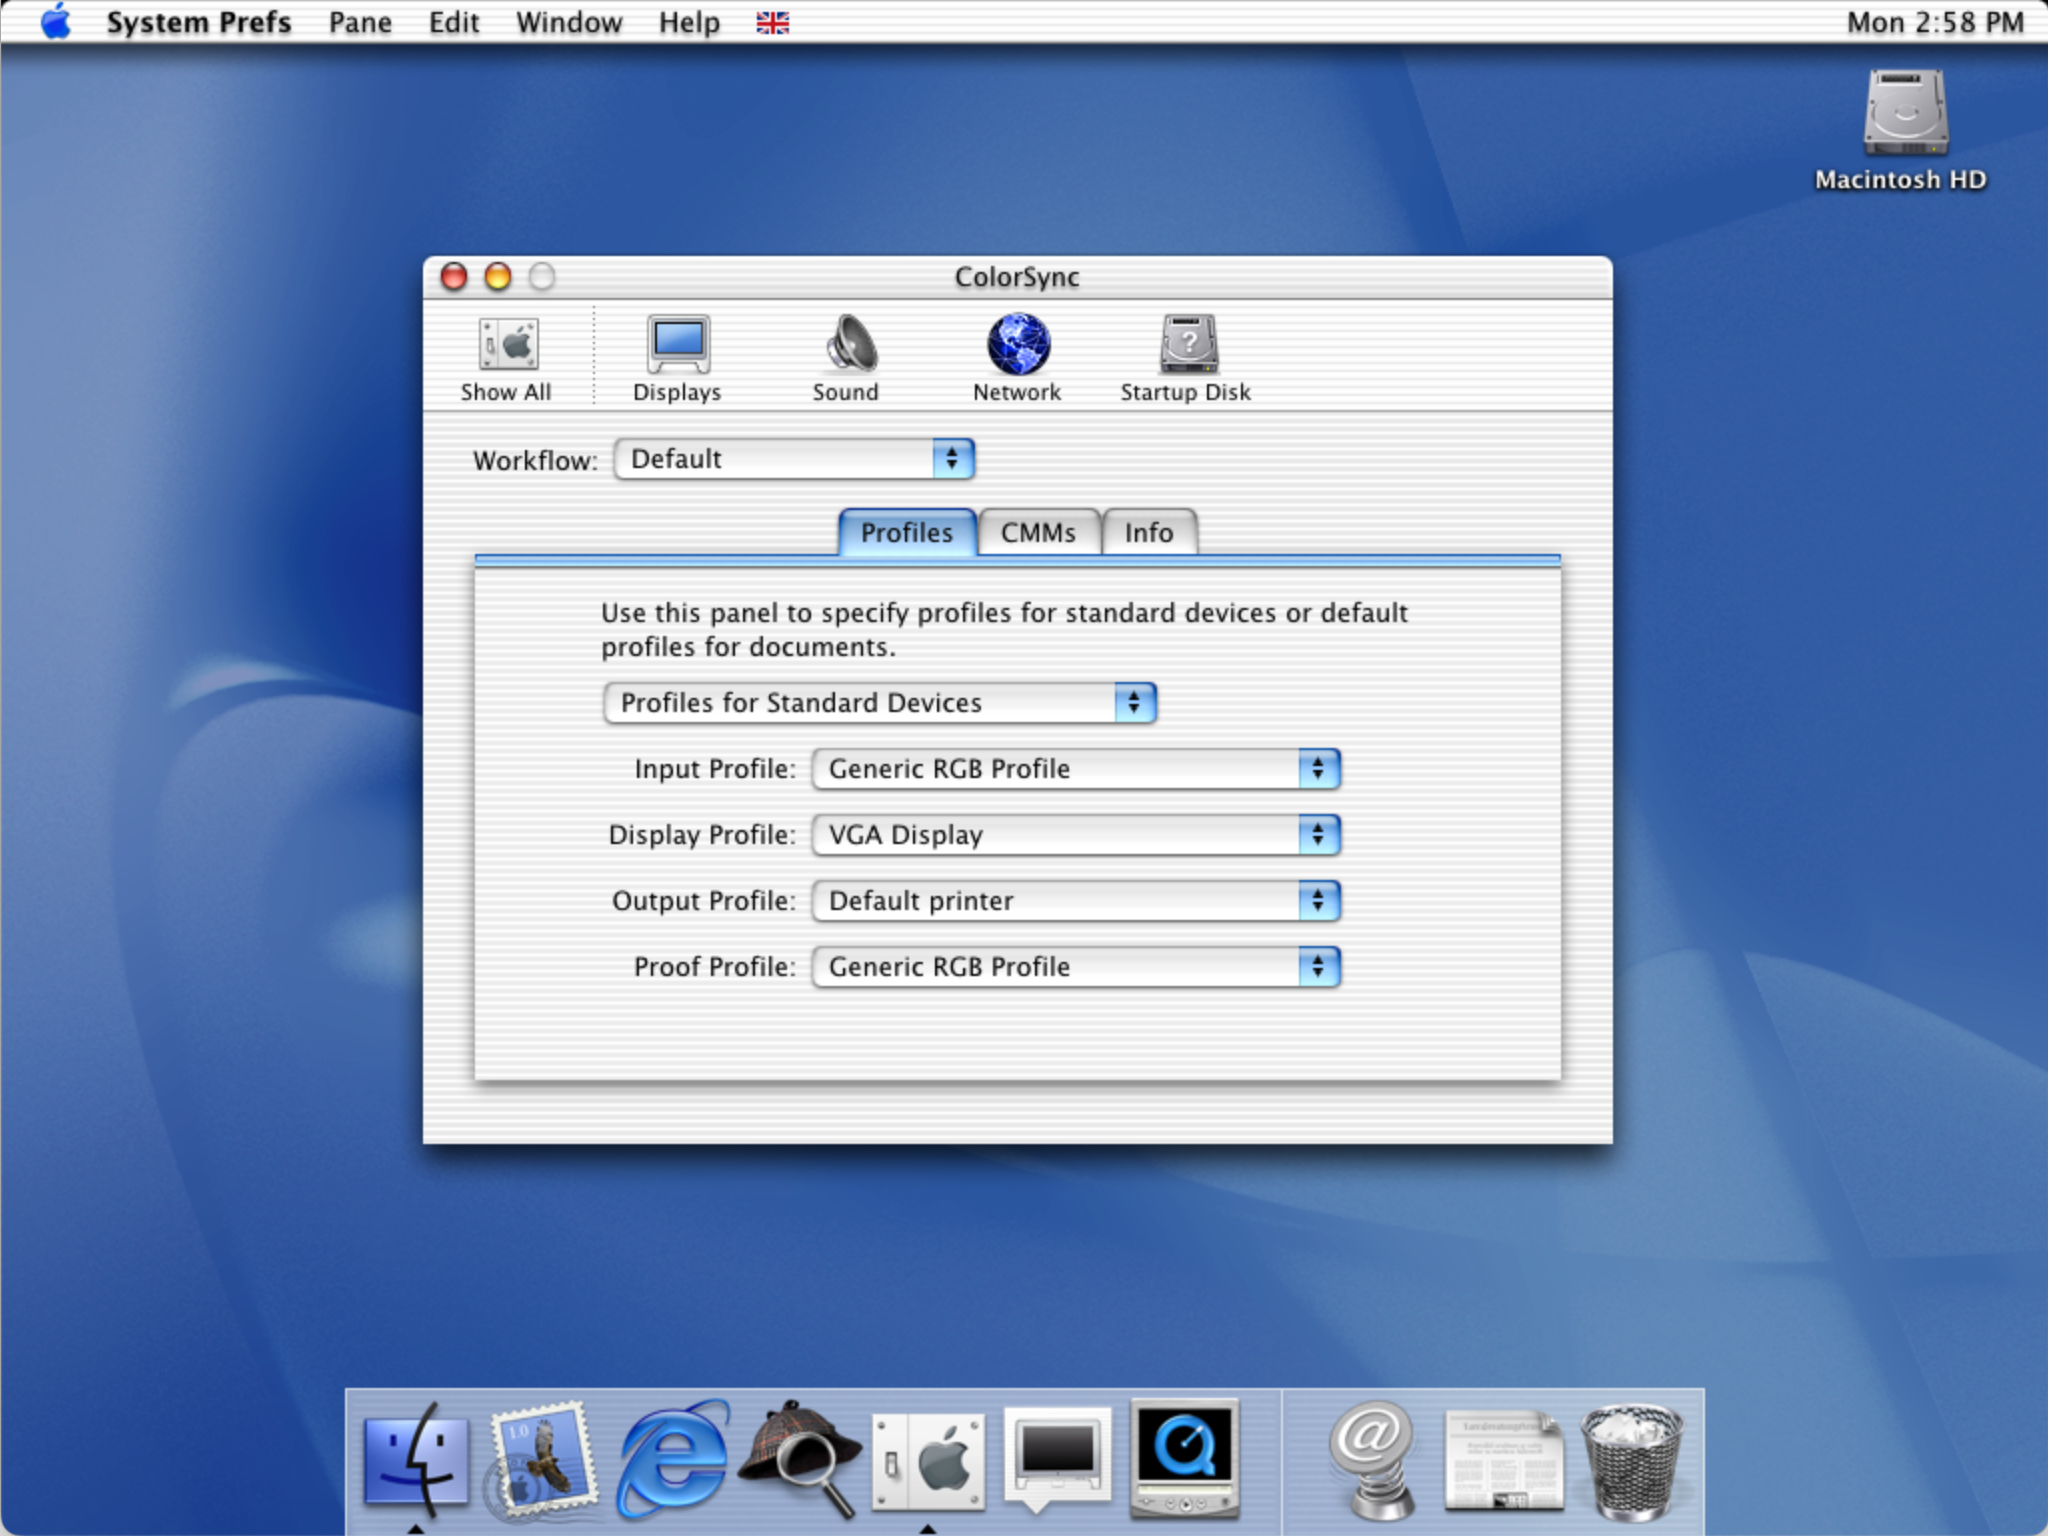Click the Input Profile label
This screenshot has height=1536, width=2048.
point(715,769)
